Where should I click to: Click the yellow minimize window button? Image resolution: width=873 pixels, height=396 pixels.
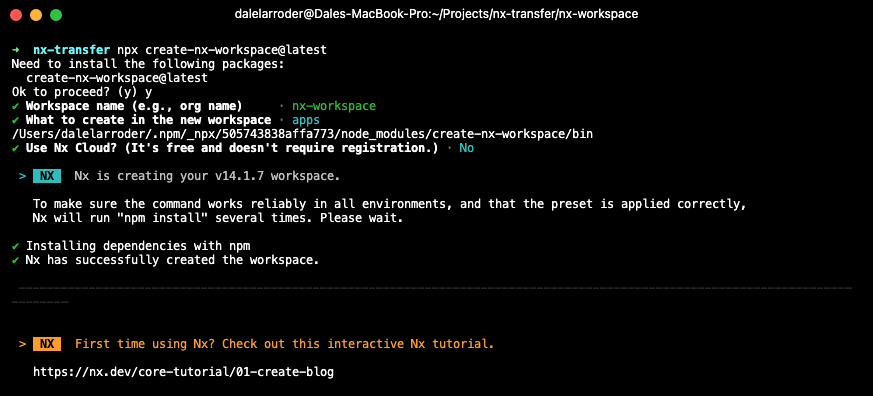point(36,15)
